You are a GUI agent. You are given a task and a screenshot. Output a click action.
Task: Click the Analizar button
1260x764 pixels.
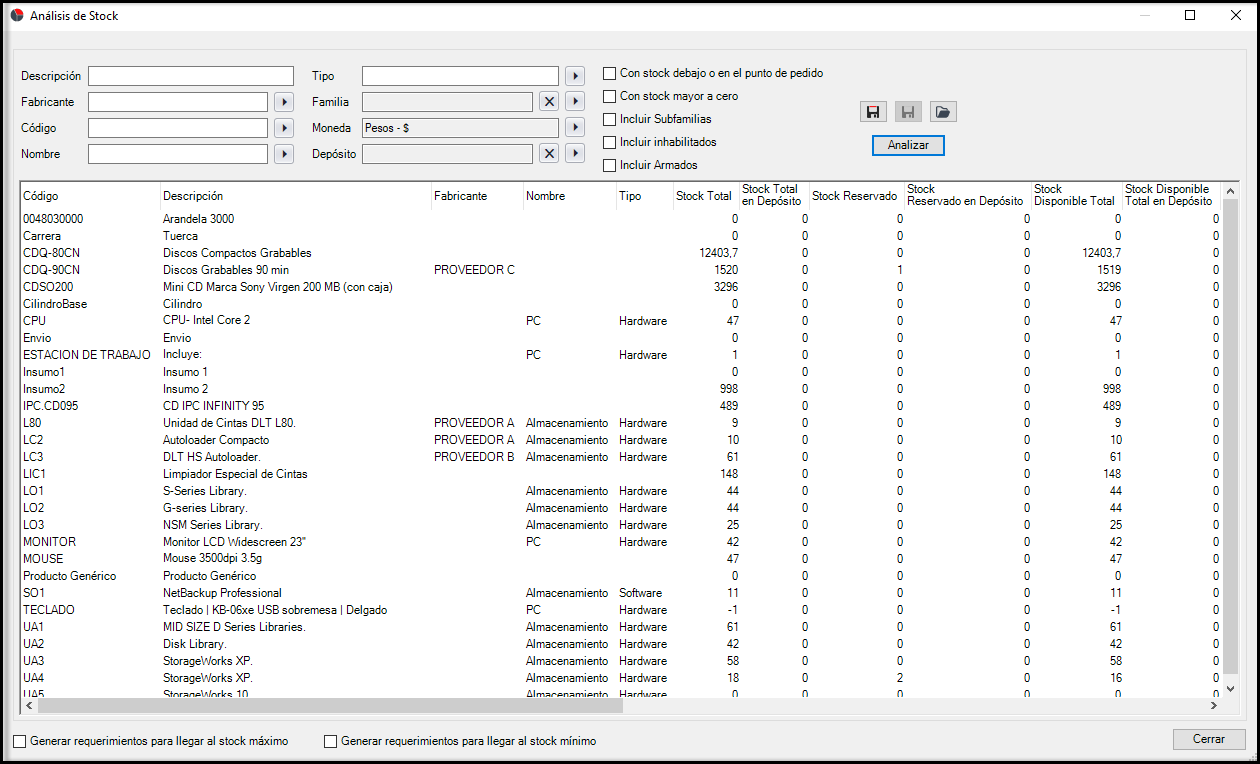[x=908, y=145]
